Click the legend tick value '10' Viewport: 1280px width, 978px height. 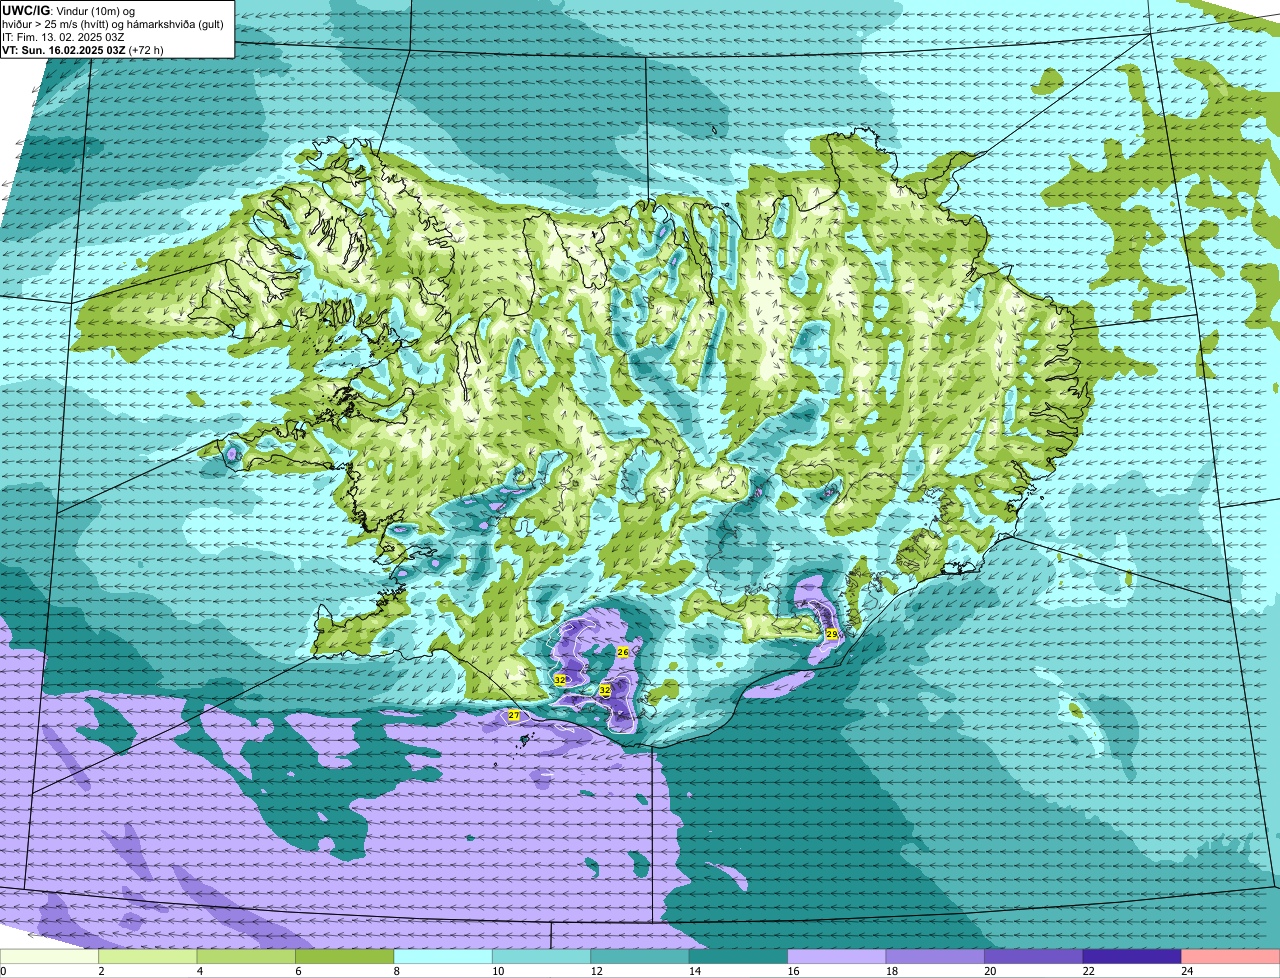click(x=497, y=971)
